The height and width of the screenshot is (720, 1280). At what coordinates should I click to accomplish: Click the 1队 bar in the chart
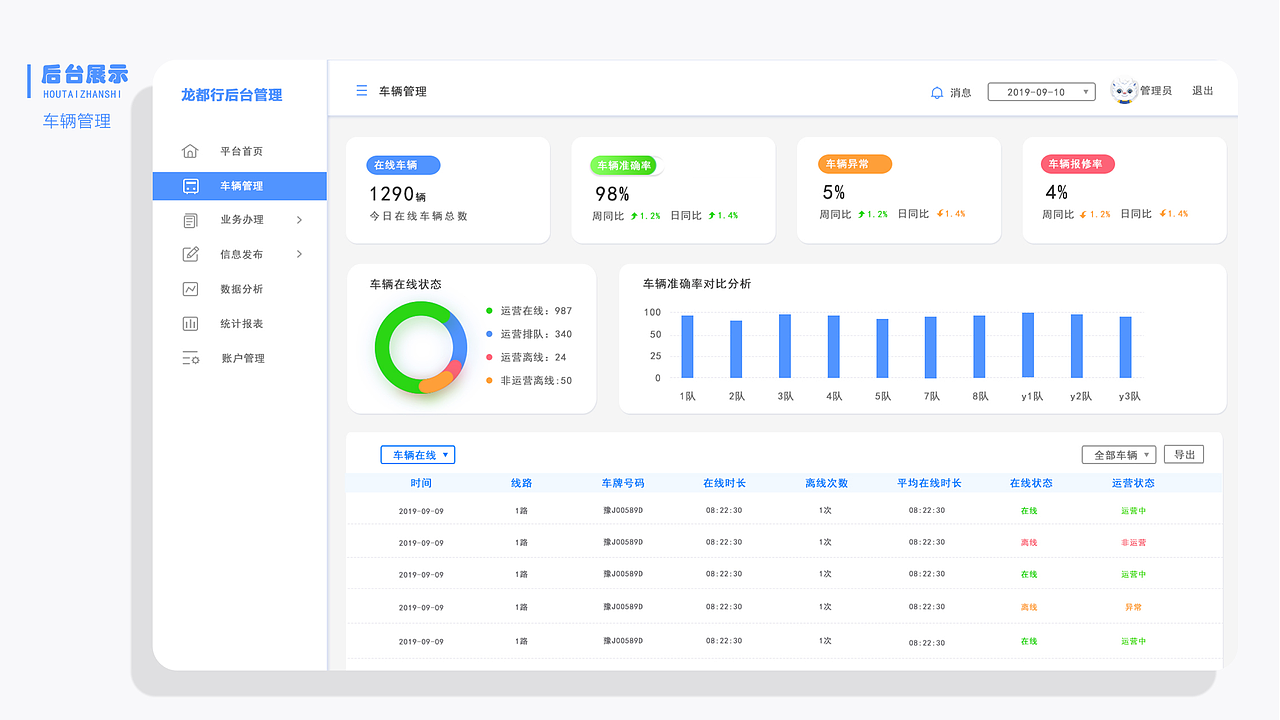[x=687, y=347]
